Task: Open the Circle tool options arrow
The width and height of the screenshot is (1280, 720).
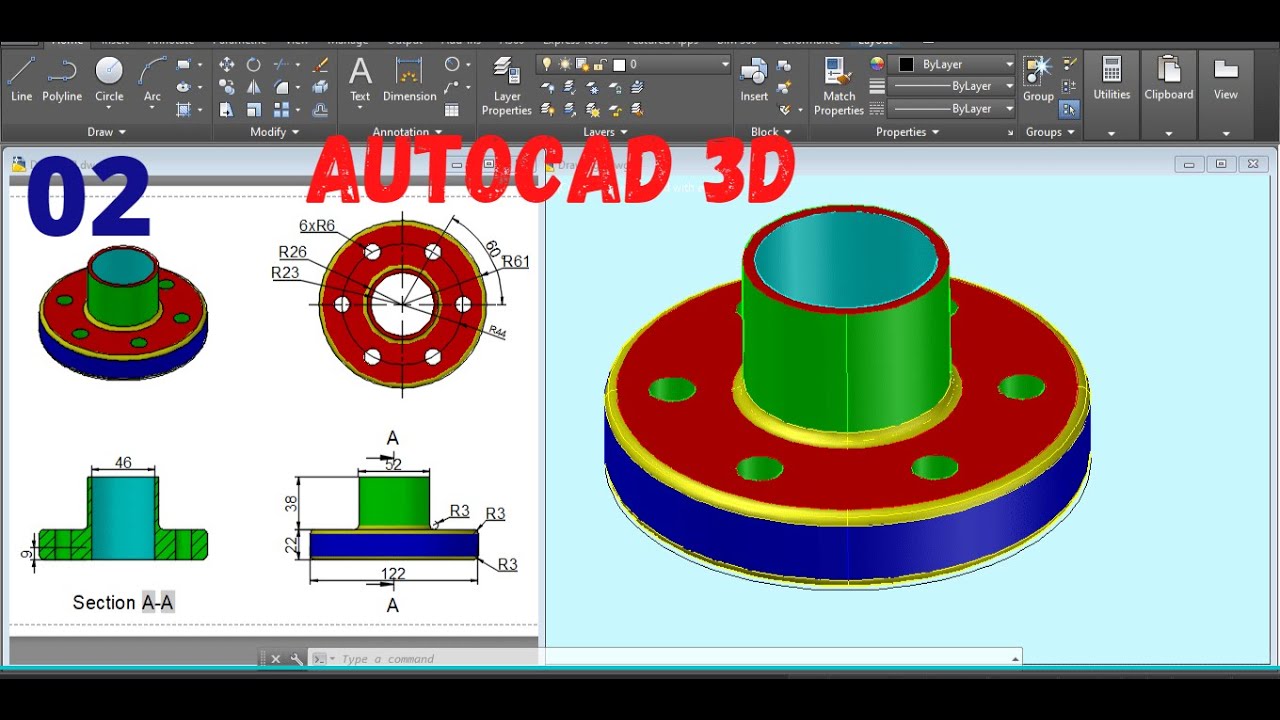Action: pos(109,110)
